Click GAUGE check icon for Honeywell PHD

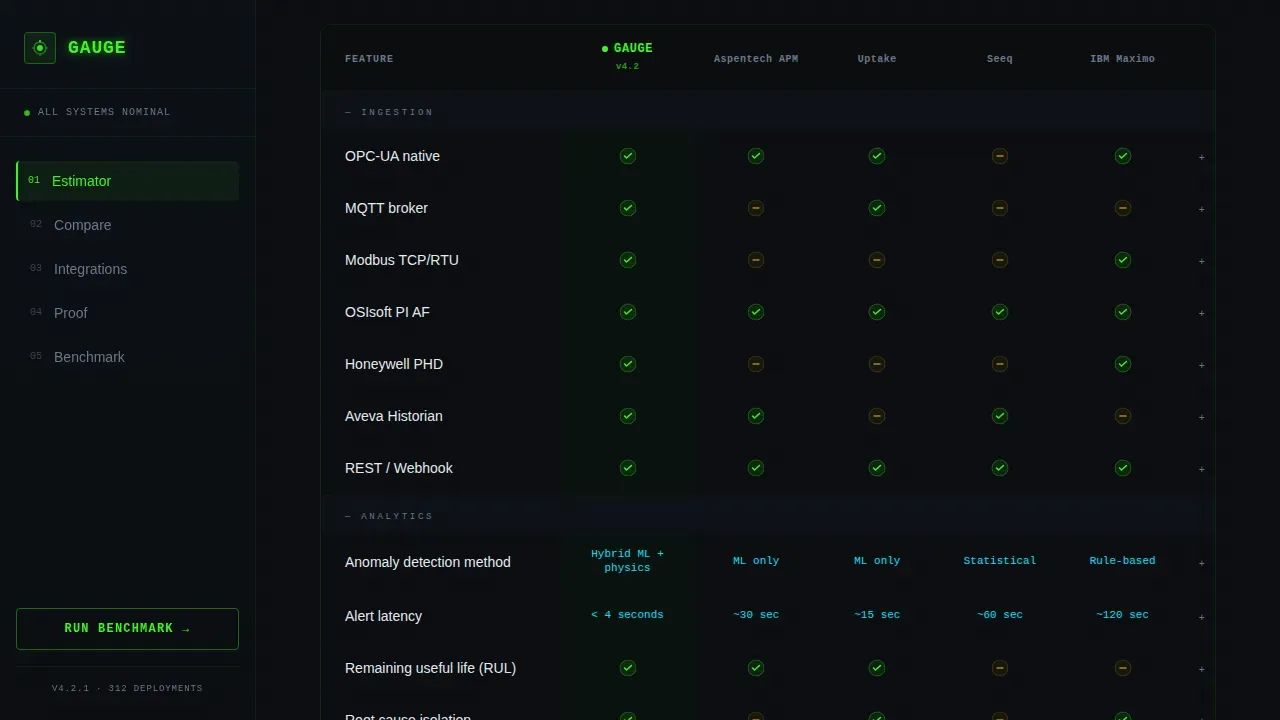628,364
